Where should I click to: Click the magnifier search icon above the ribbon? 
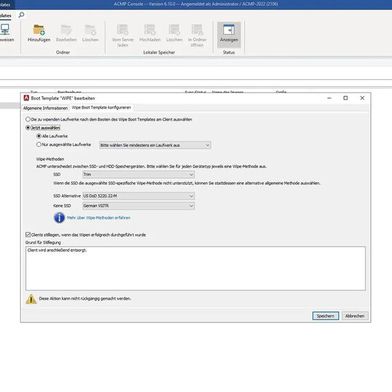coord(21,15)
